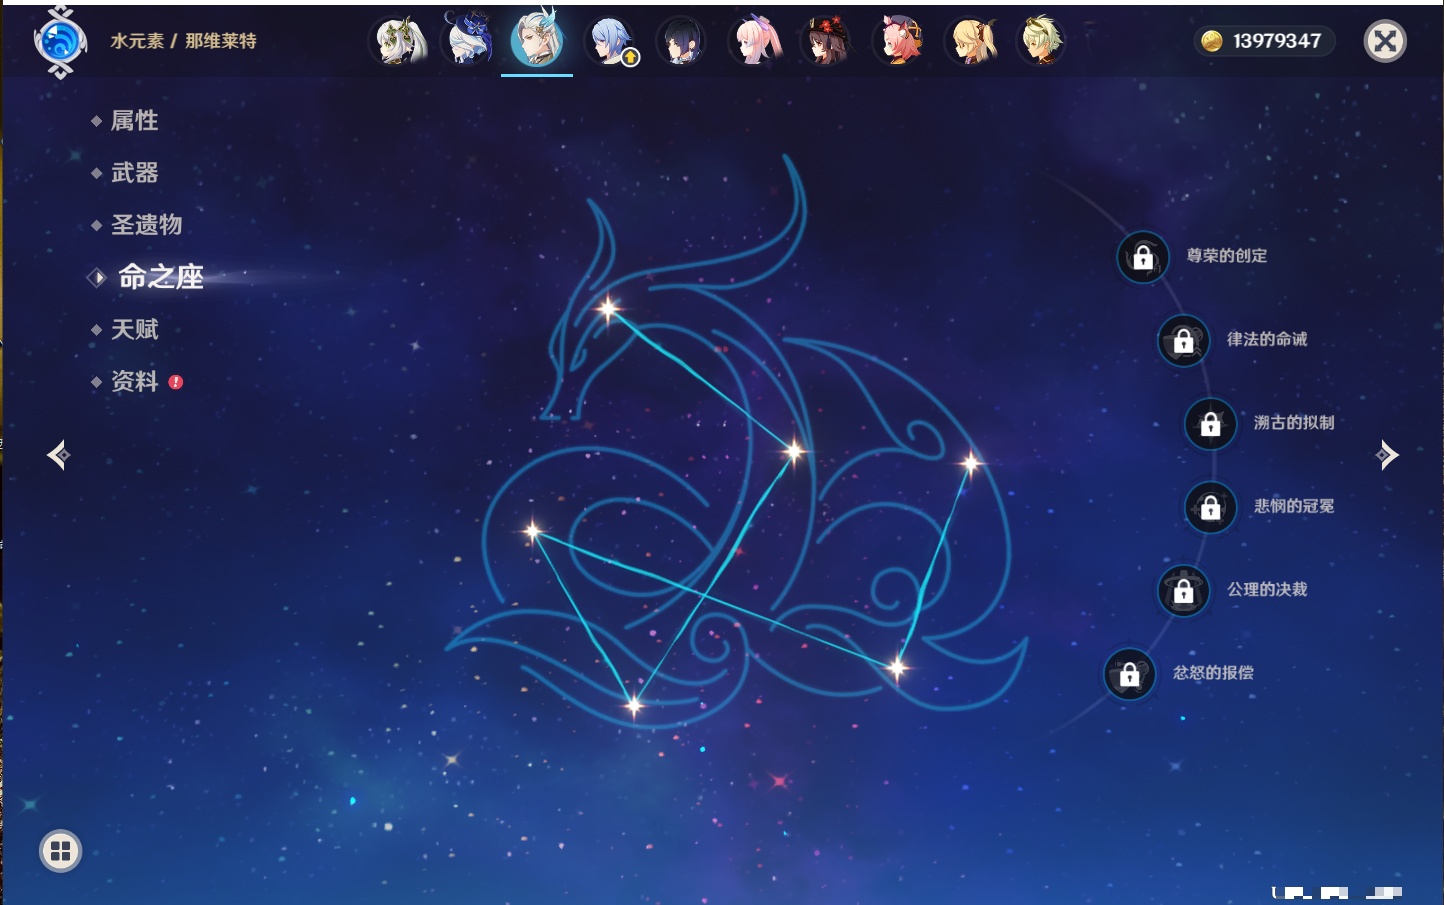
Task: Click the 悲悯的冠冕 constellation label
Action: (x=1294, y=506)
